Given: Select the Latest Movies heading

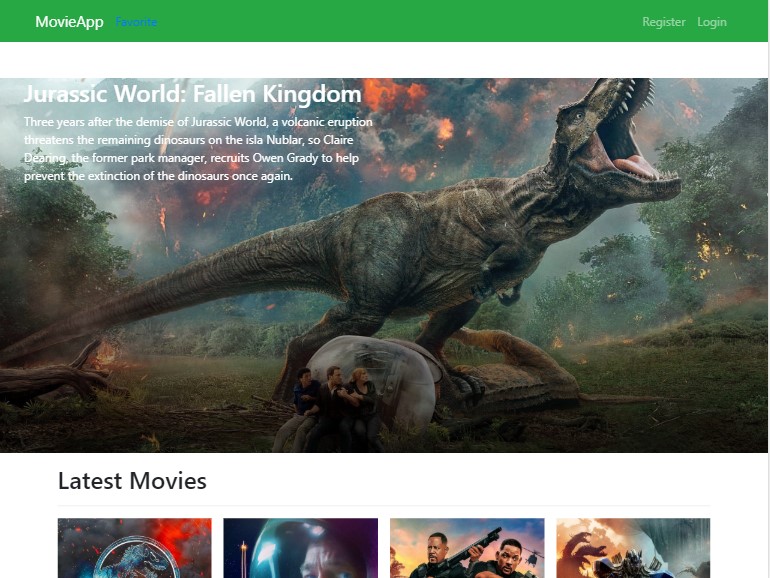Looking at the screenshot, I should (132, 481).
